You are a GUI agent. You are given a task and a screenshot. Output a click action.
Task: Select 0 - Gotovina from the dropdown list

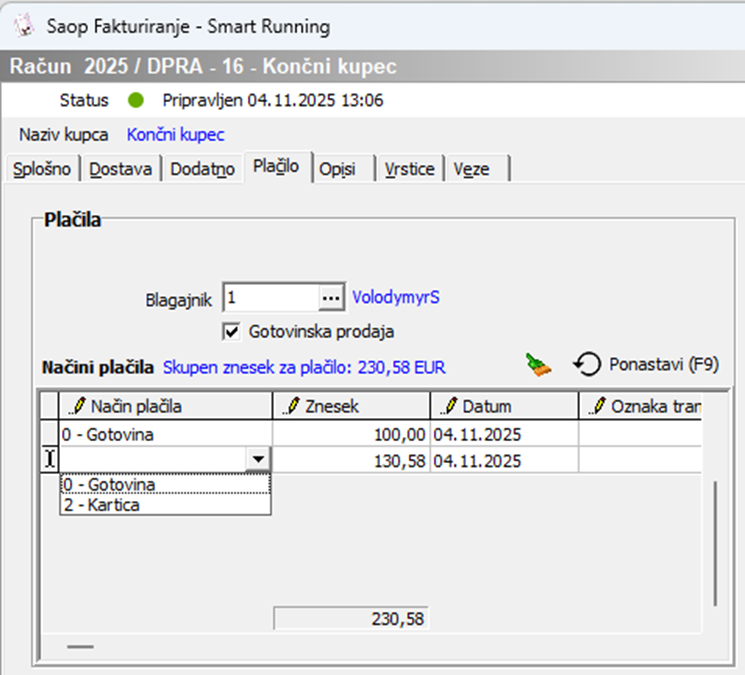(x=165, y=485)
